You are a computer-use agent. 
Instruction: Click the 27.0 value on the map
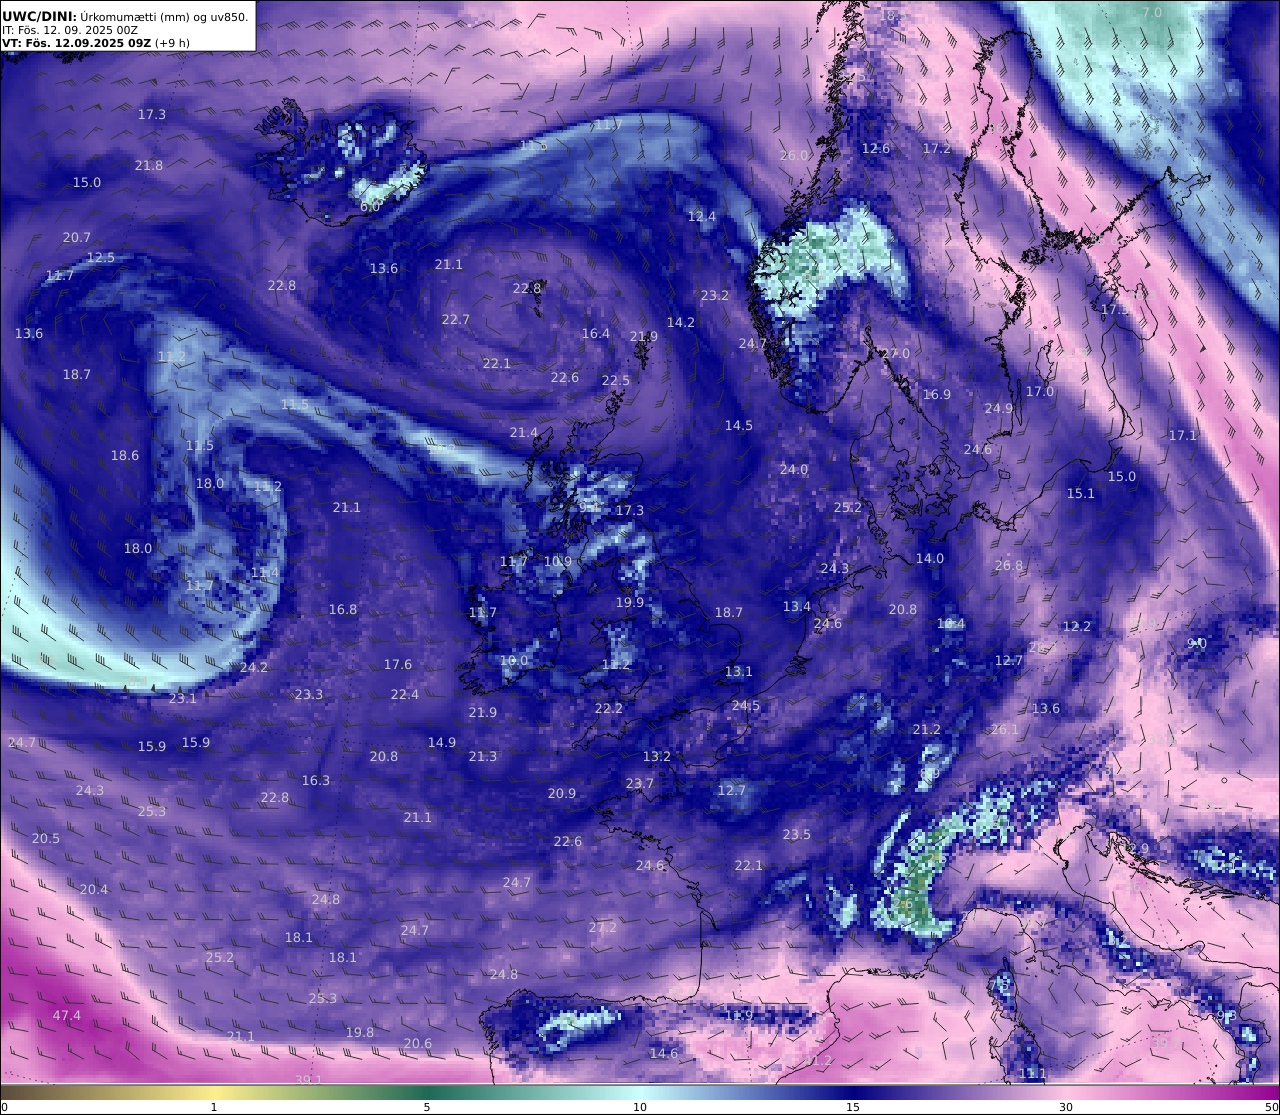coord(896,353)
